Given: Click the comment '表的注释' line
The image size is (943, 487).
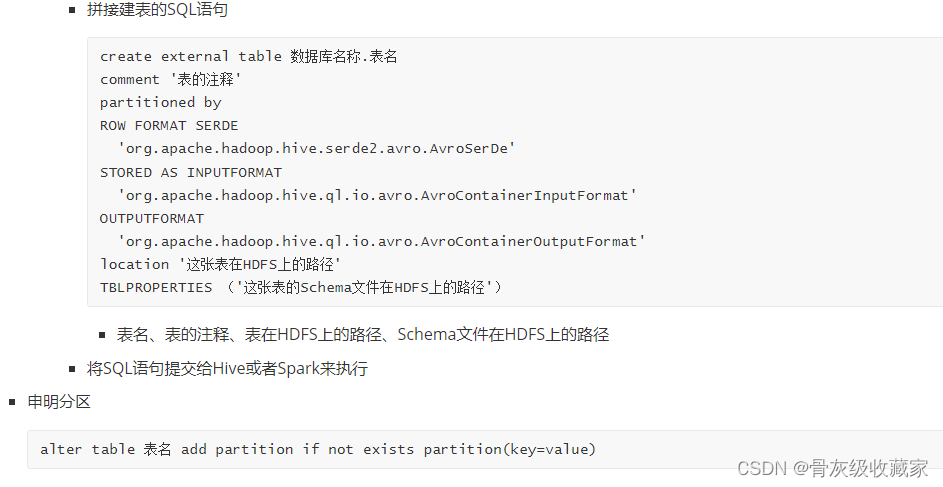Looking at the screenshot, I should (x=170, y=79).
